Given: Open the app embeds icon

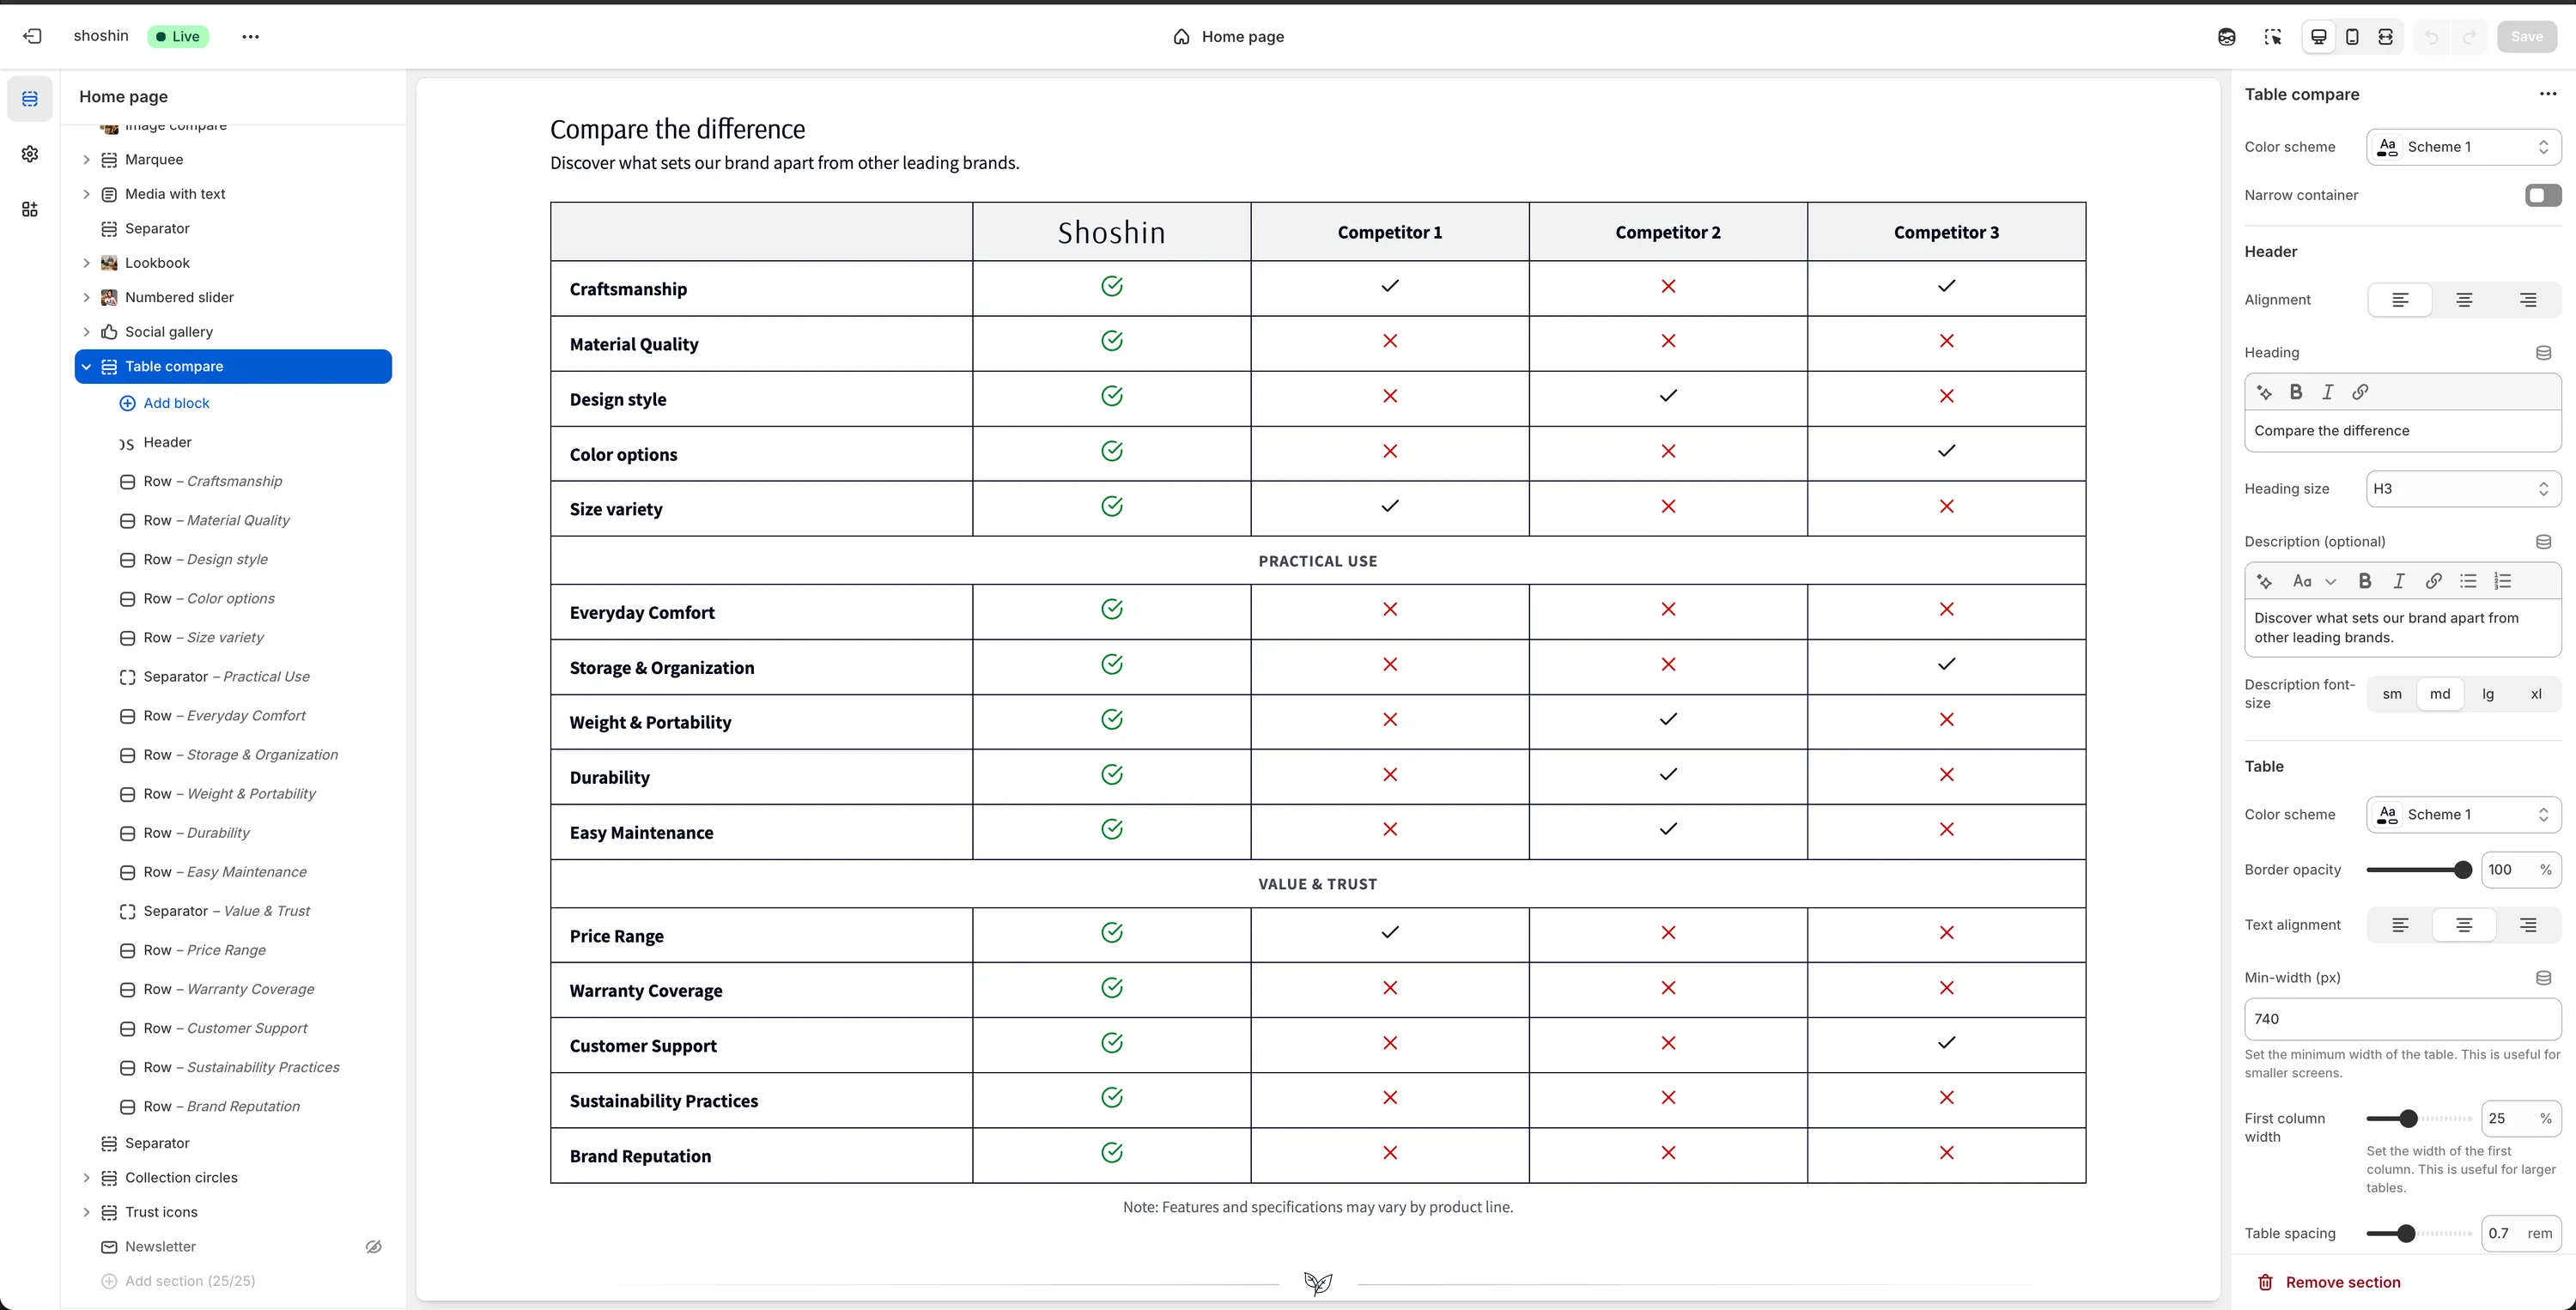Looking at the screenshot, I should (x=30, y=209).
